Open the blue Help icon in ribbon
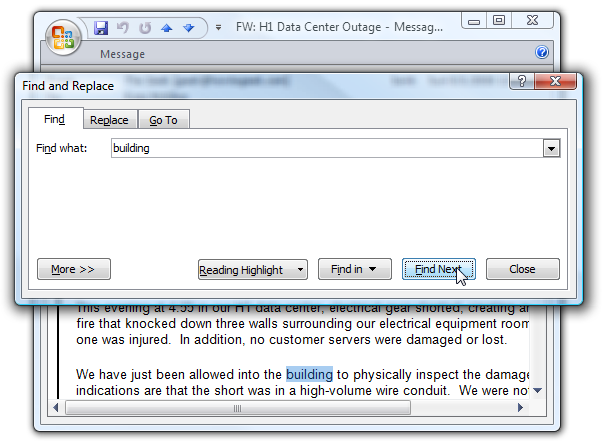Screen dimensions: 602x445 click(542, 52)
